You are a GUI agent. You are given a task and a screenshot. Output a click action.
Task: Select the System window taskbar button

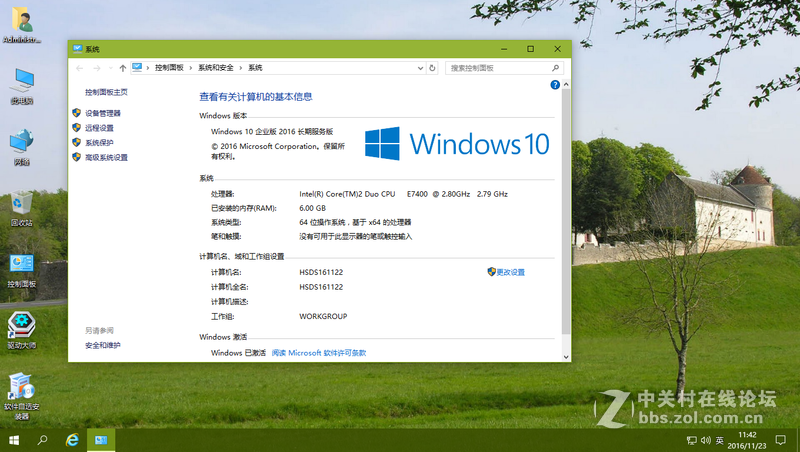coord(101,440)
